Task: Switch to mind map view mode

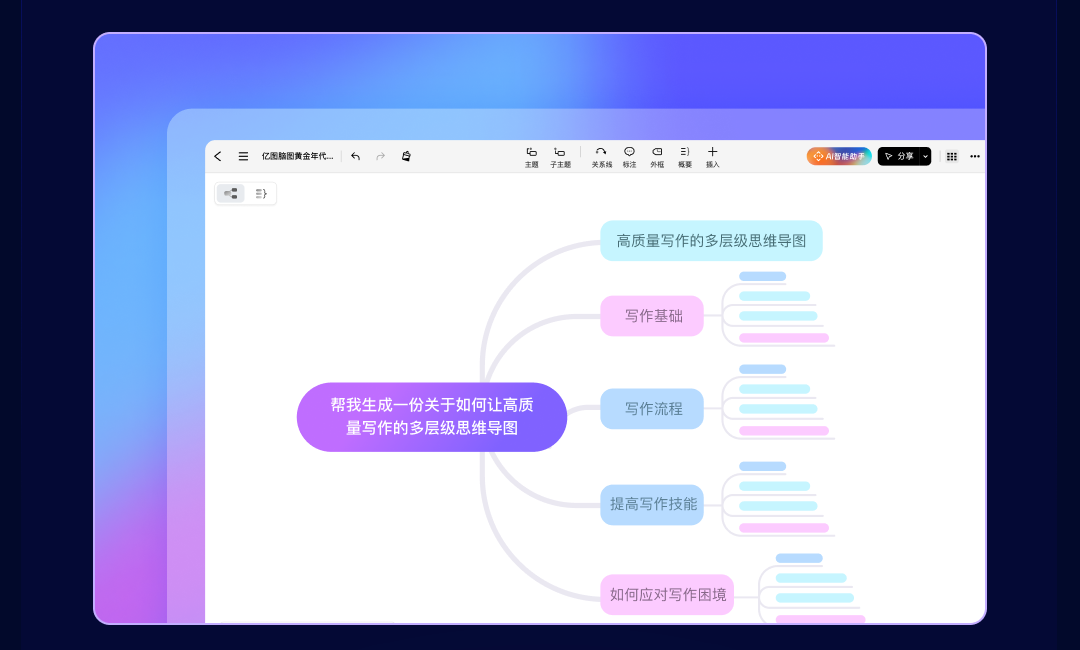Action: pyautogui.click(x=231, y=193)
